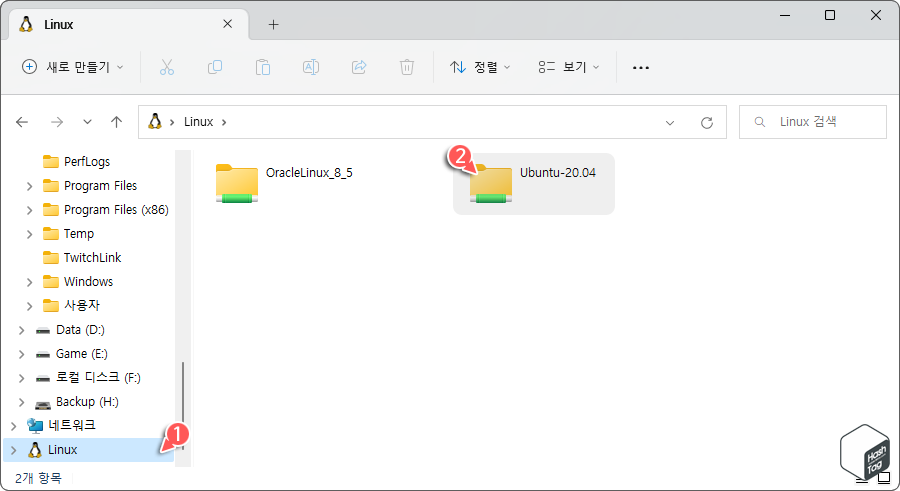Open the three-dot See more menu
Viewport: 900px width, 491px height.
[641, 68]
